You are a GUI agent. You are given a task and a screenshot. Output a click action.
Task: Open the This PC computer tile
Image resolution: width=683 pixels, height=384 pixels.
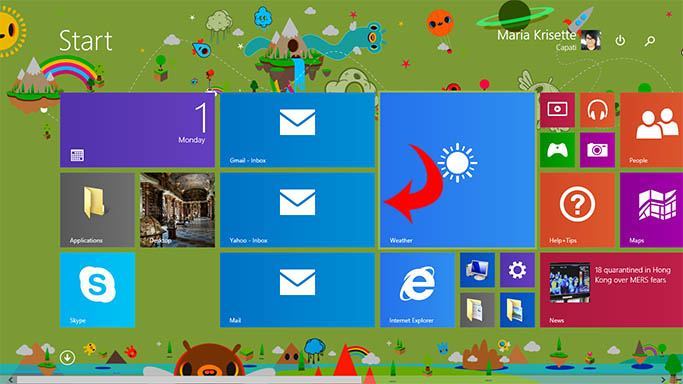click(477, 270)
